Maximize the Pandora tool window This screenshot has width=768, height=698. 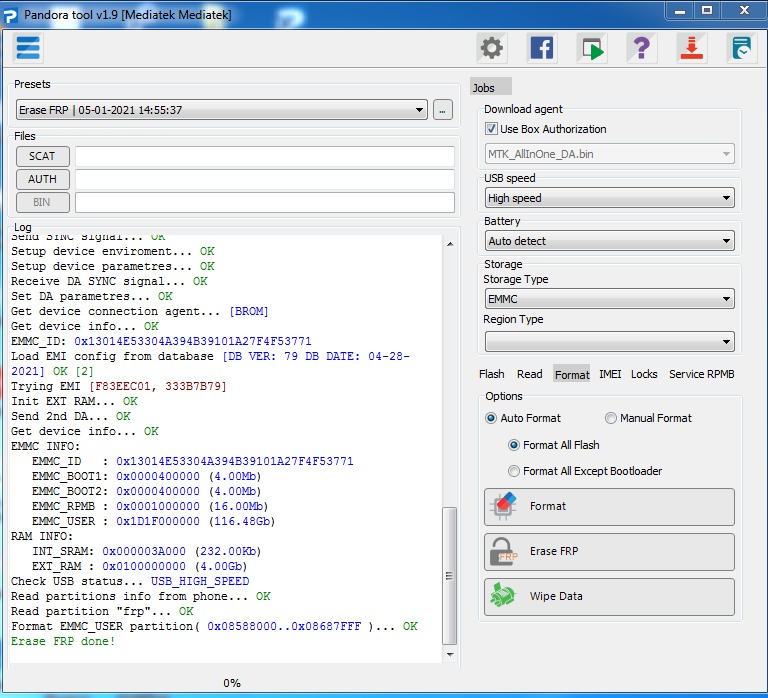point(706,11)
